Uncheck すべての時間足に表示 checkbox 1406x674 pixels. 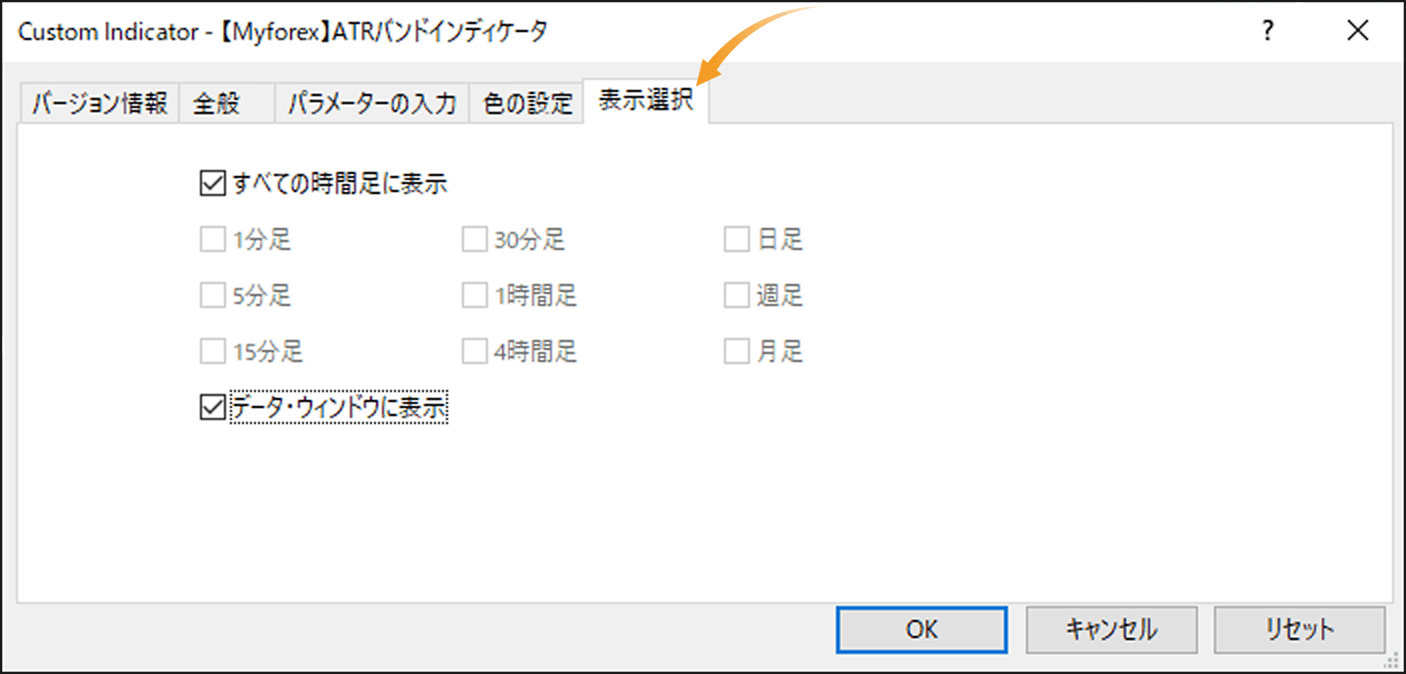click(212, 182)
